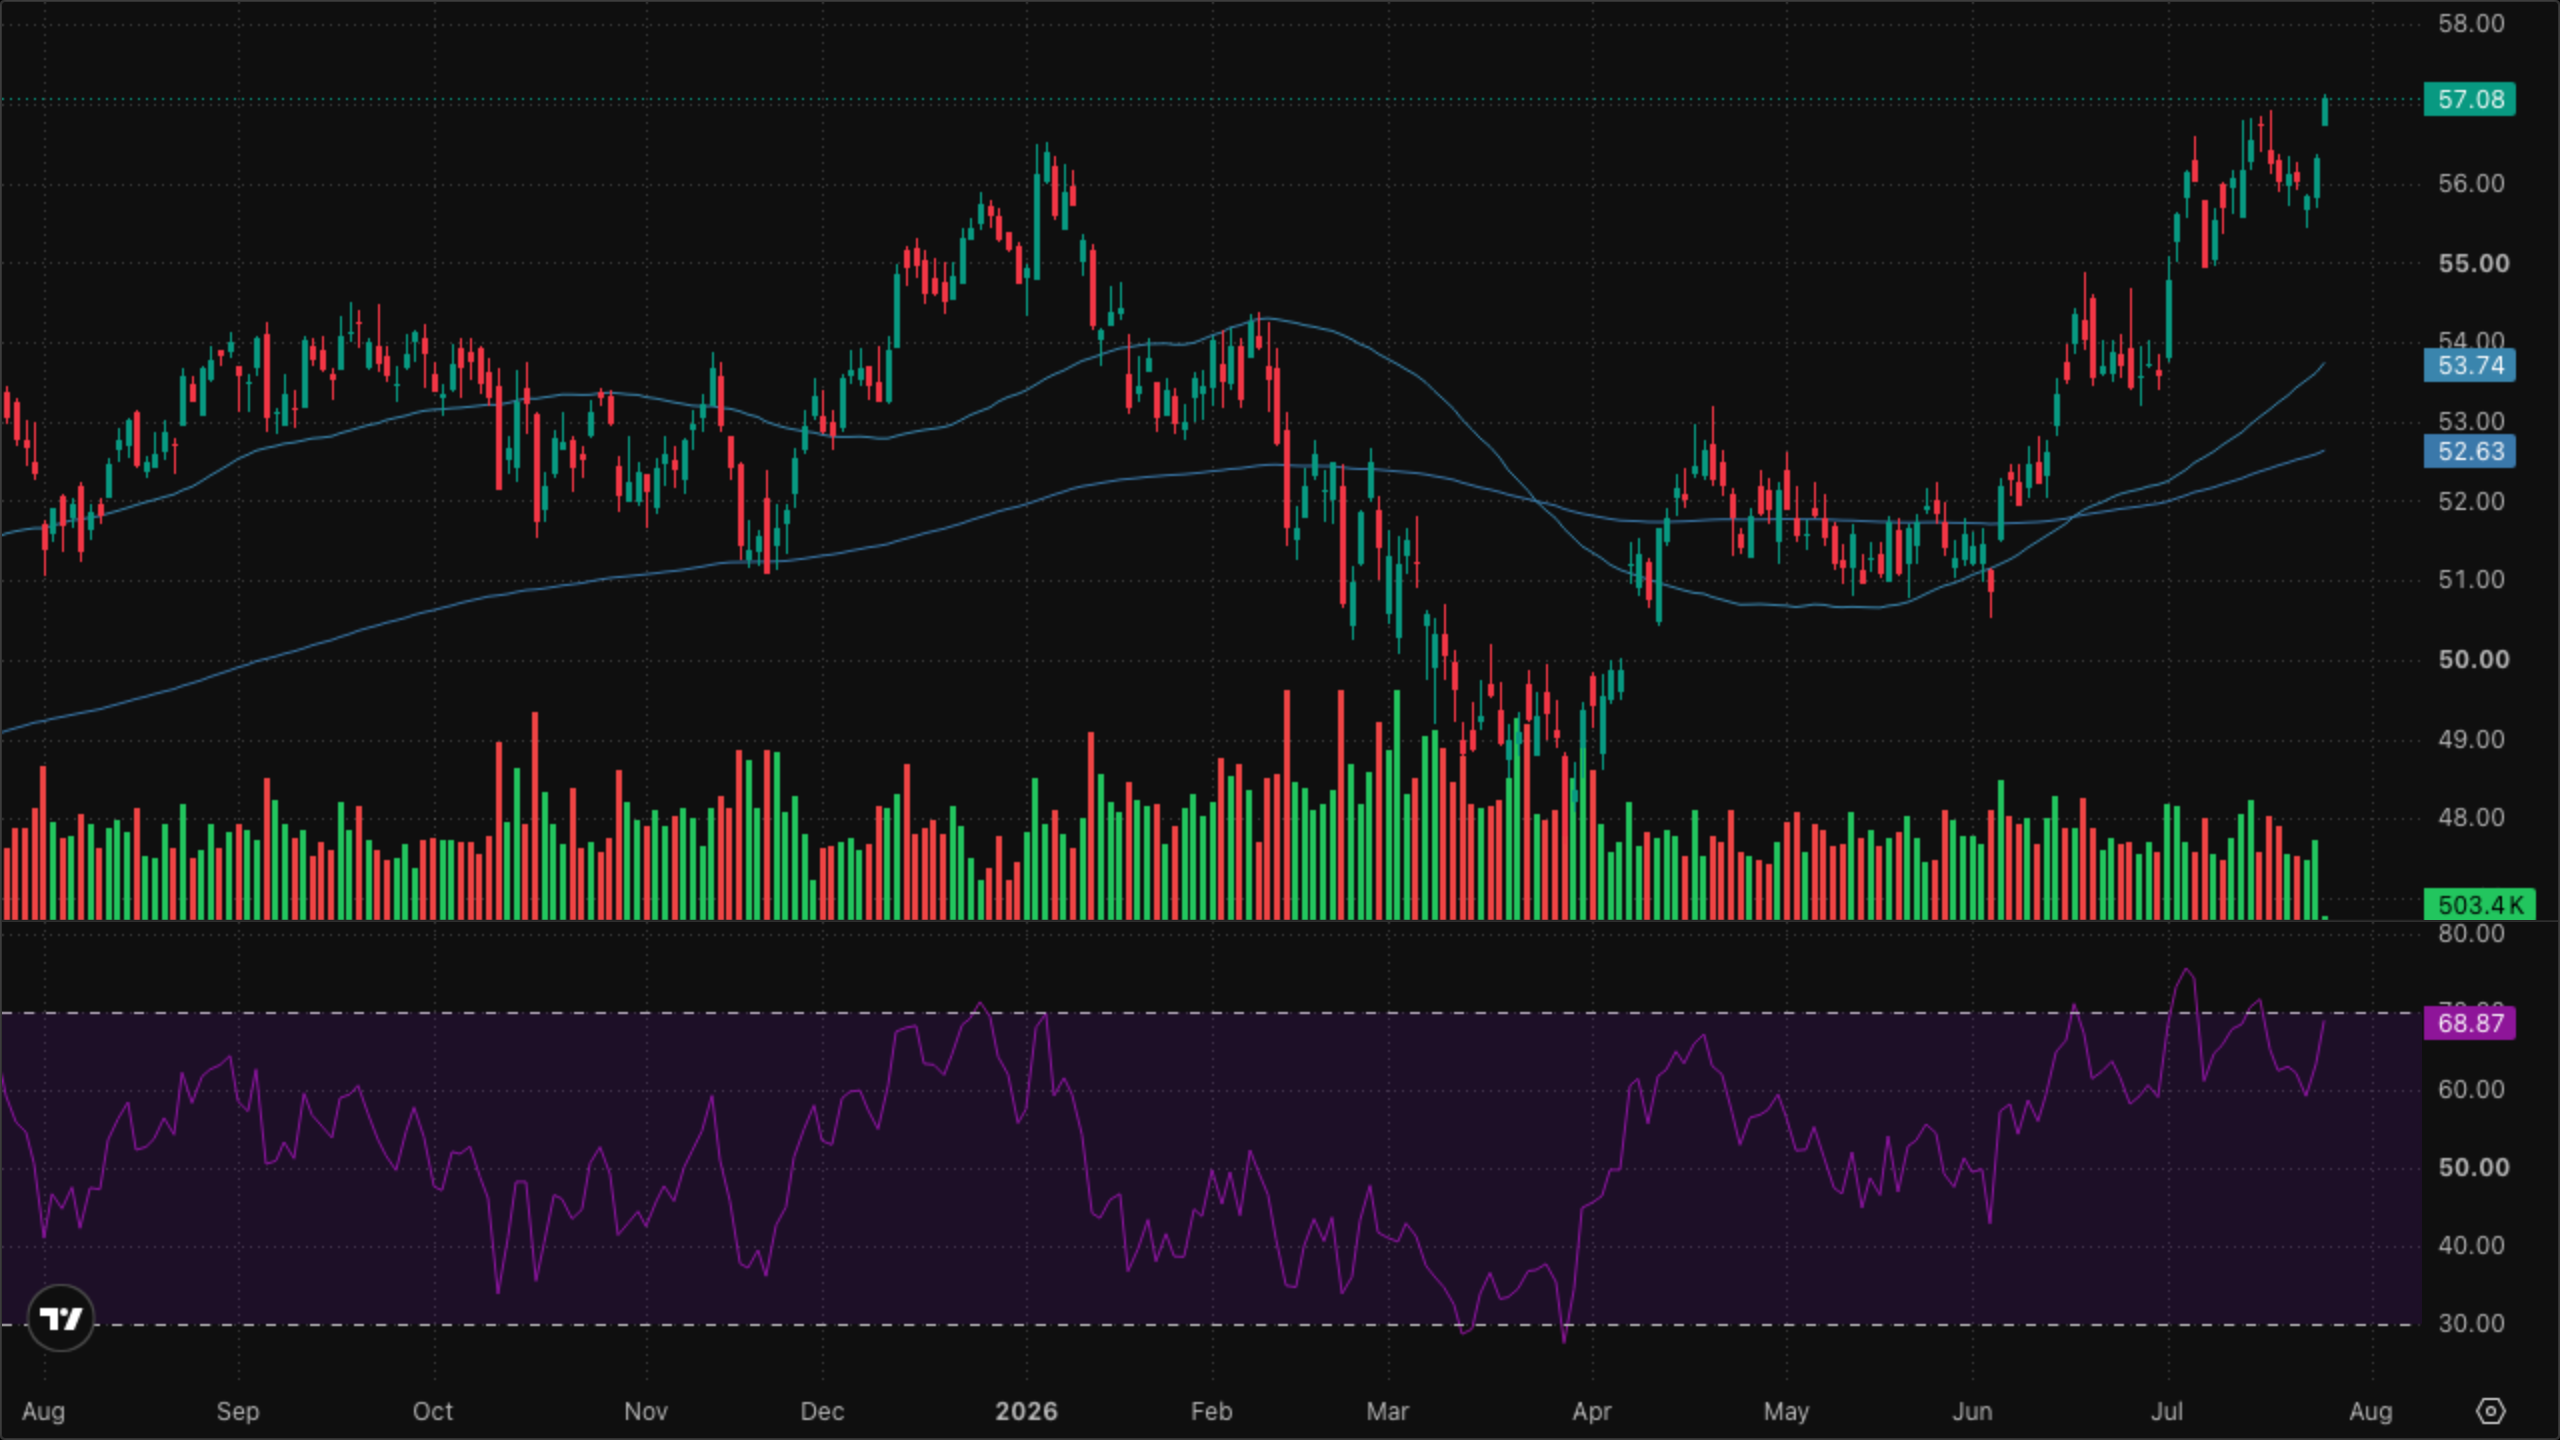Open chart settings hexagon gear icon

[2490, 1411]
